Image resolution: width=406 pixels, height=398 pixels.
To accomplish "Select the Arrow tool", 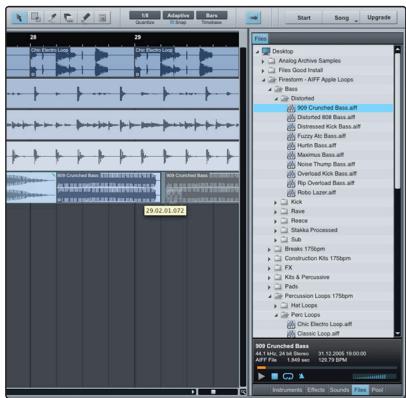I will pos(19,17).
